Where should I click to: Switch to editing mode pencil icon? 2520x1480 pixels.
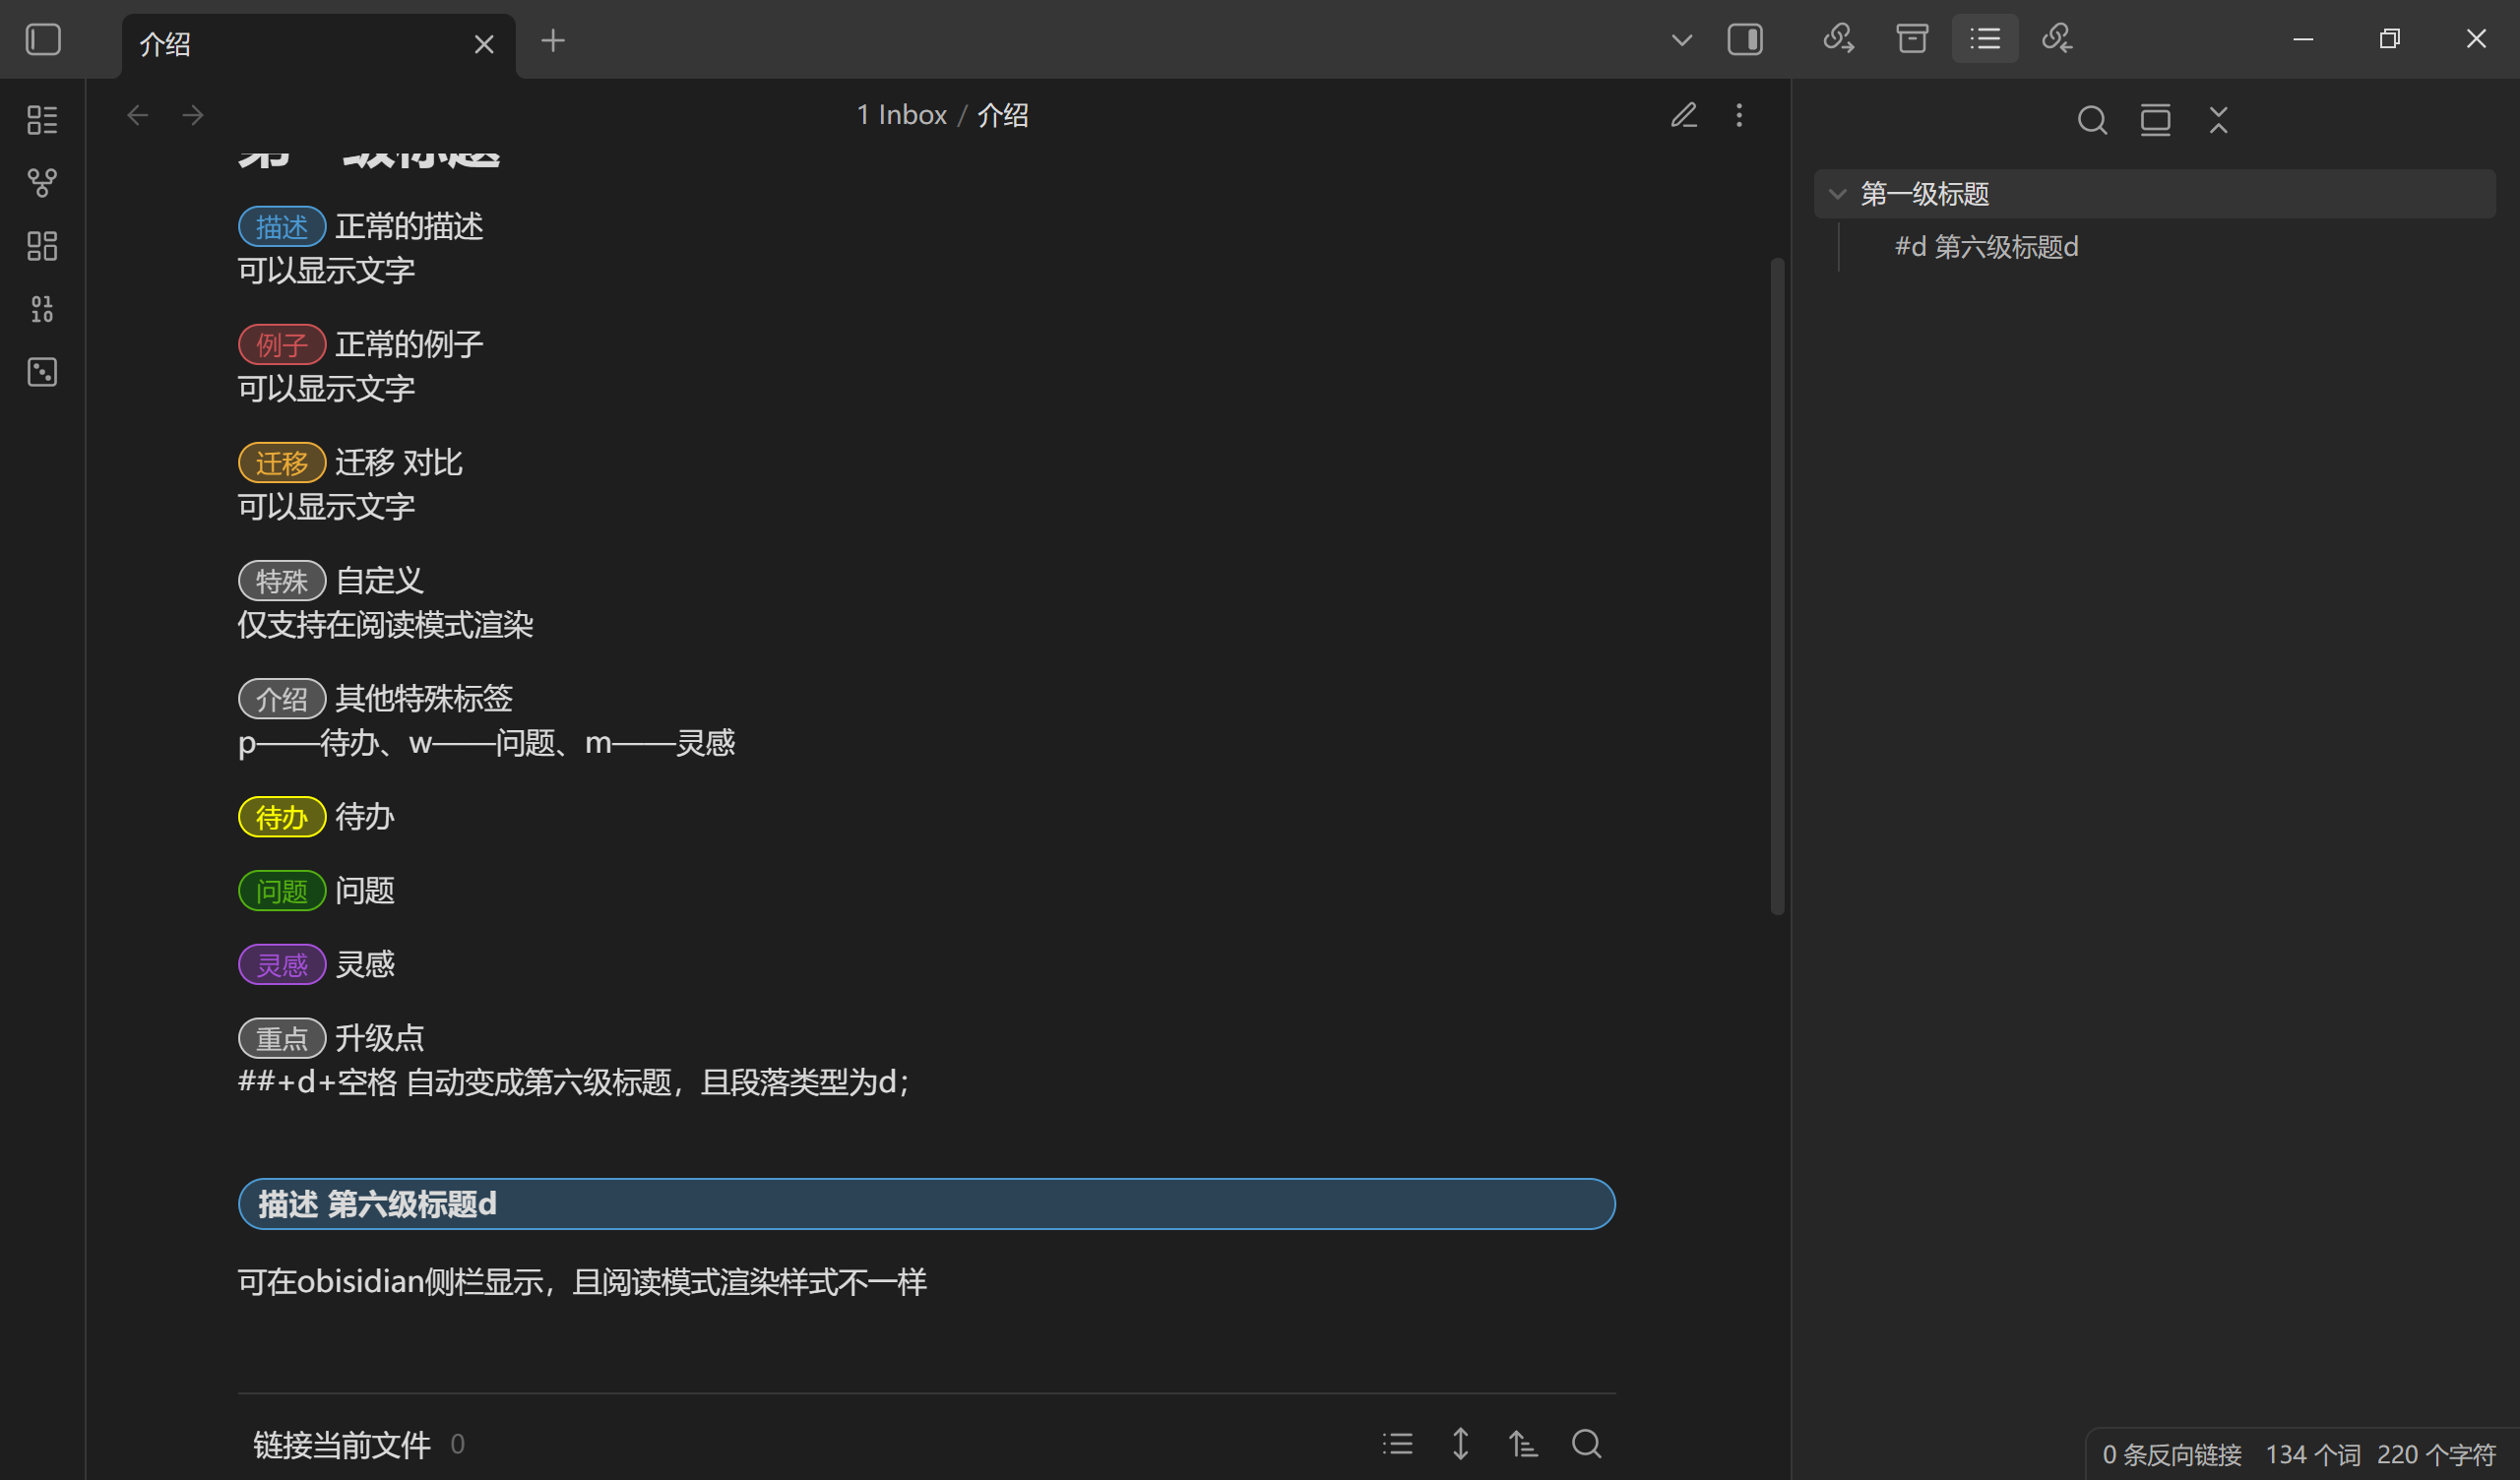(x=1683, y=115)
